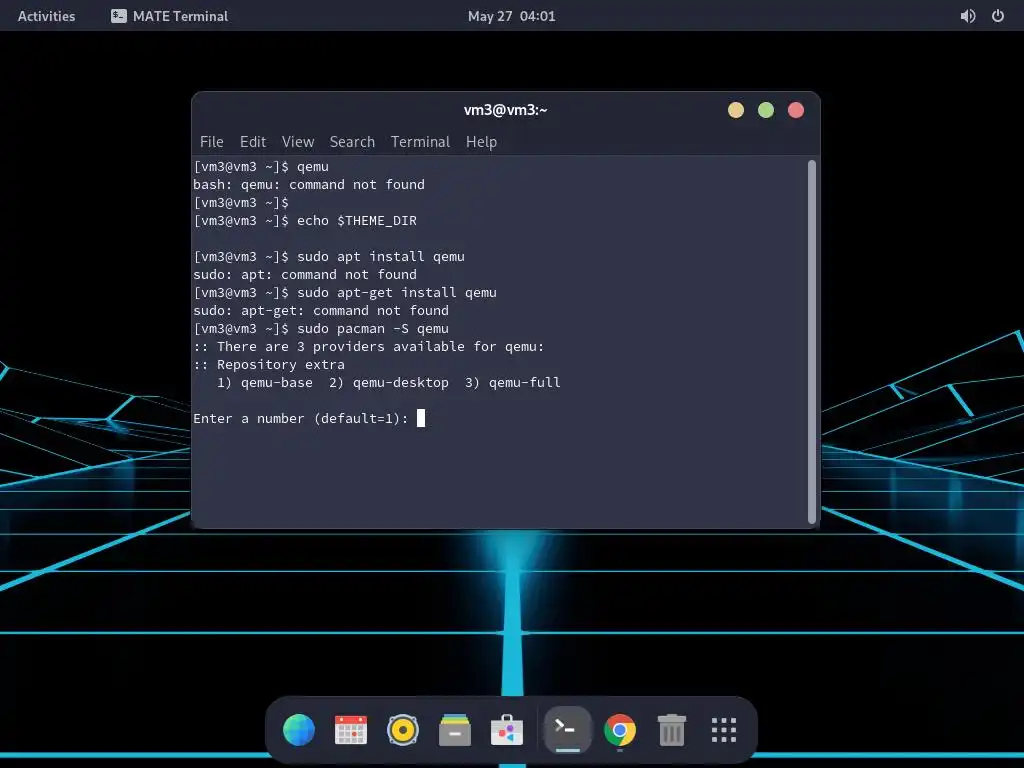Launch the Software store bag icon
This screenshot has width=1024, height=768.
pos(507,729)
